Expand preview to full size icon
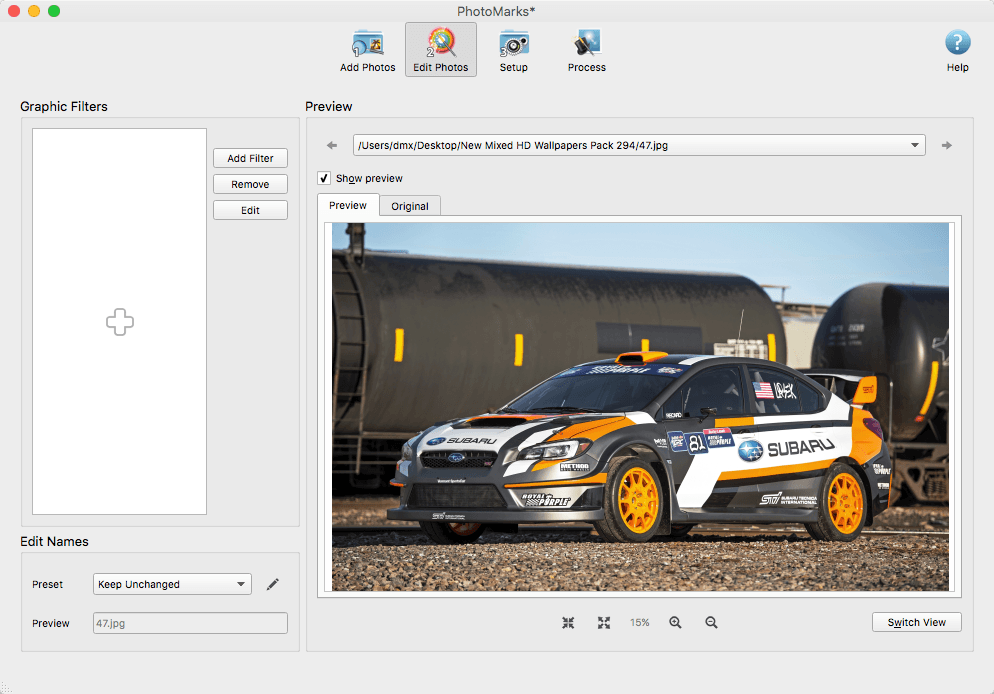Screen dimensions: 994x694 [x=604, y=622]
